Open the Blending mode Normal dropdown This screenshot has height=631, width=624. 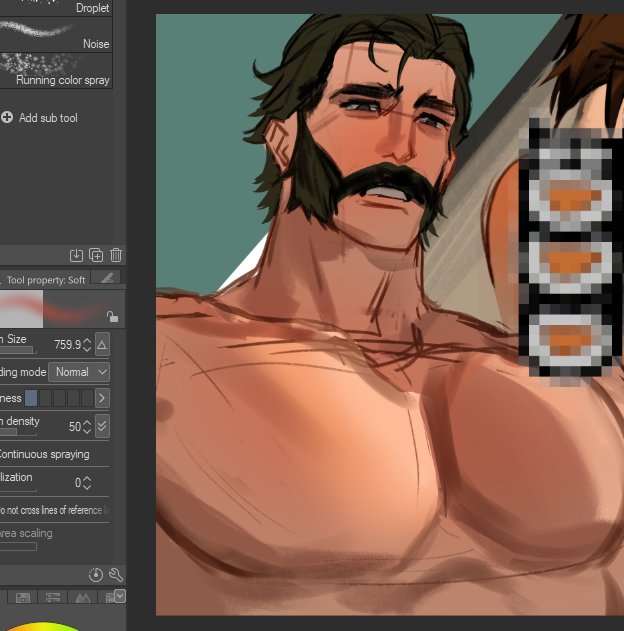[x=79, y=372]
